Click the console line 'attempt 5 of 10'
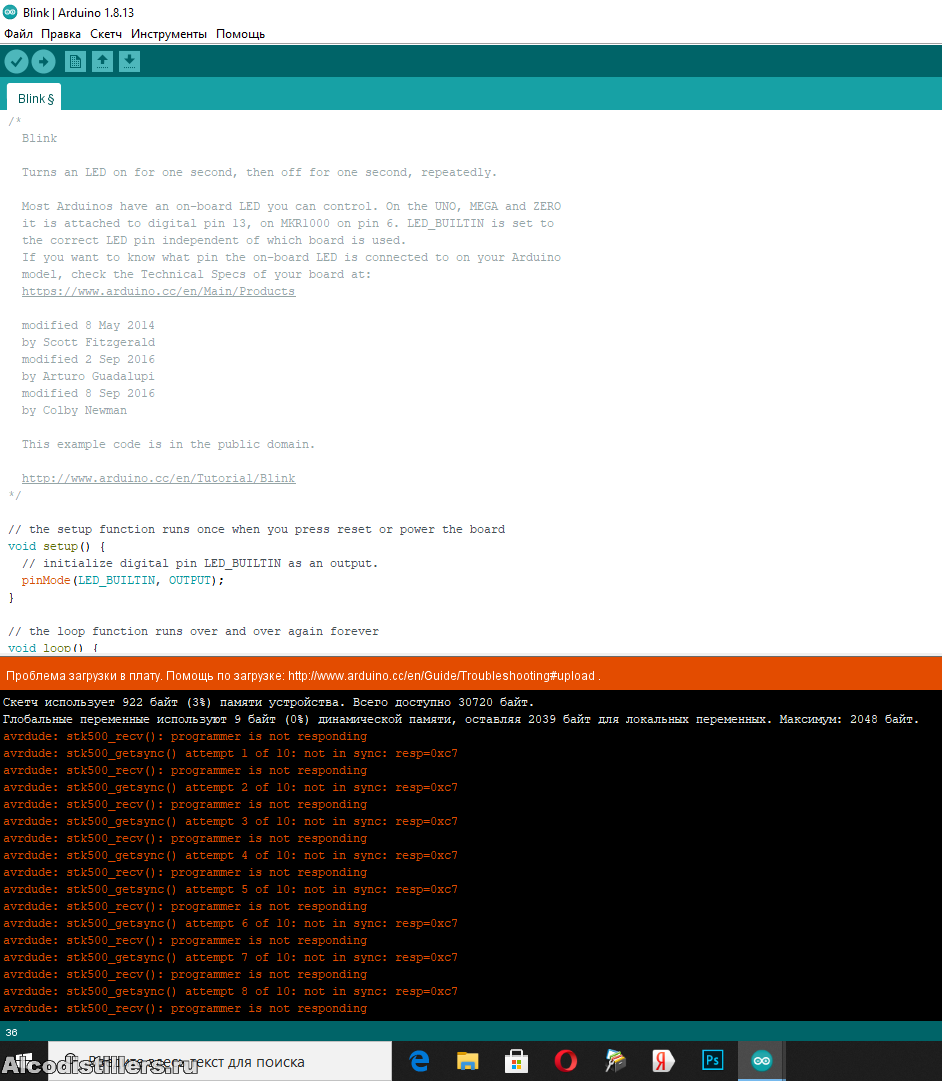The height and width of the screenshot is (1081, 942). point(230,889)
